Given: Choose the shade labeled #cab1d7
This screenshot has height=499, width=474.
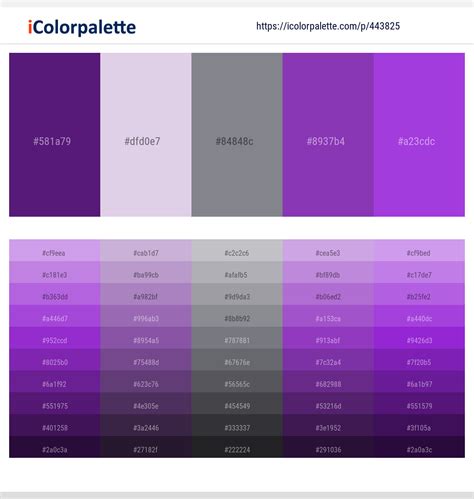Looking at the screenshot, I should tap(146, 251).
